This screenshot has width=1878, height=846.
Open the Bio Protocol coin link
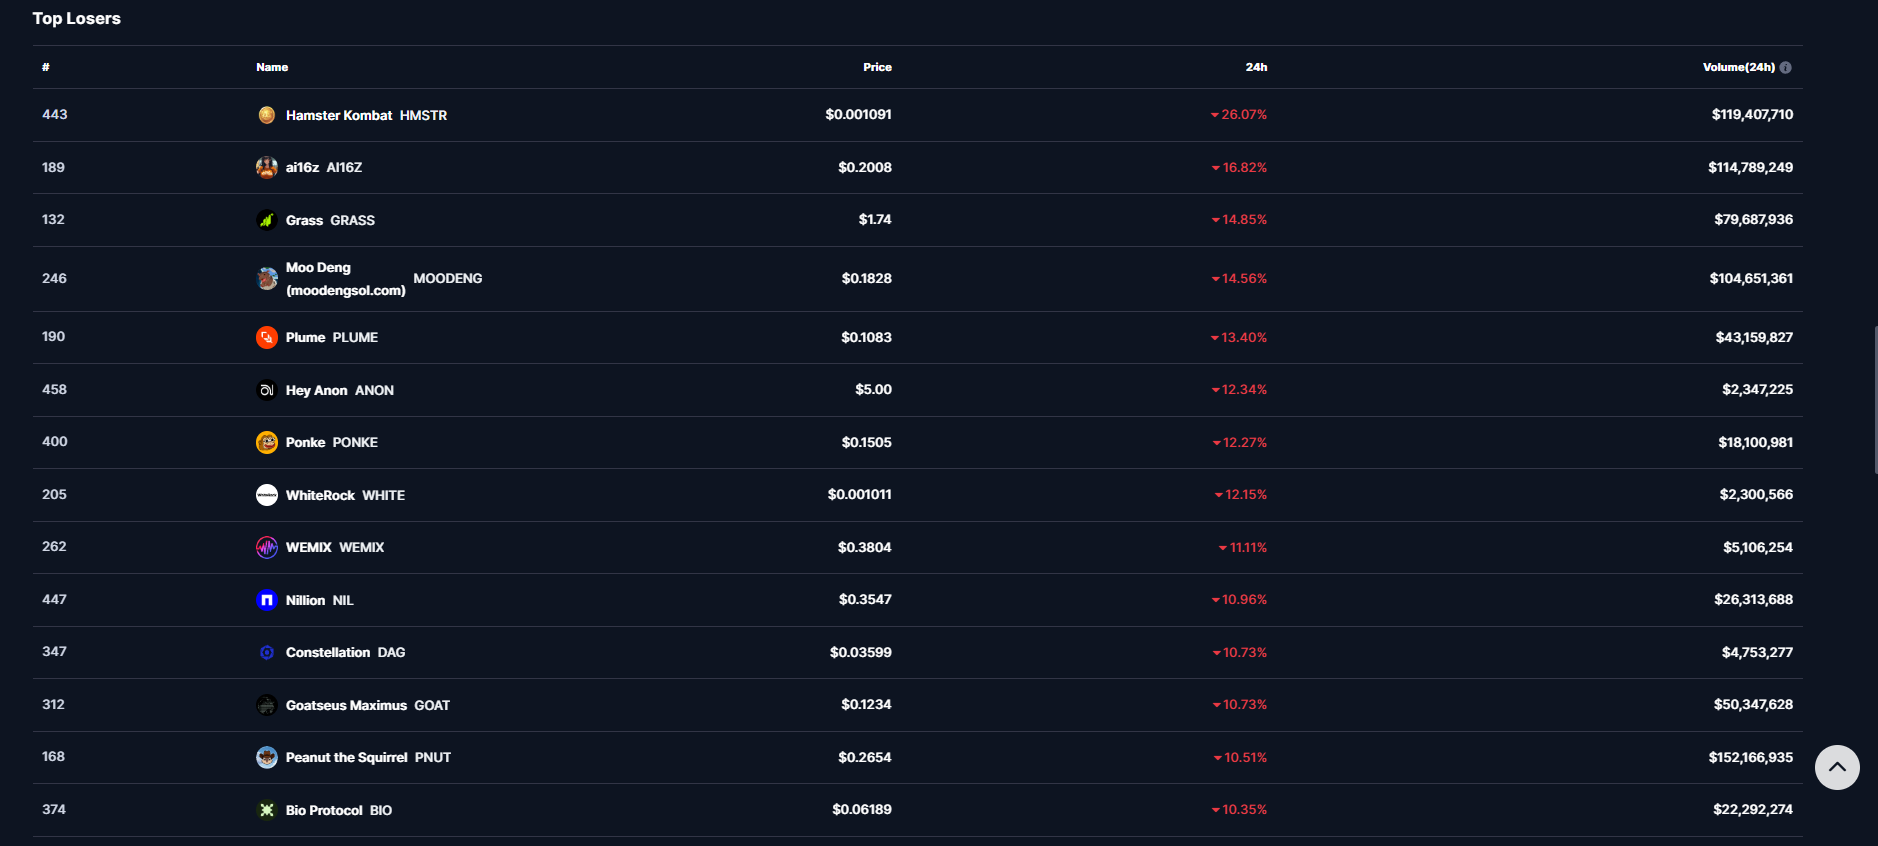324,810
